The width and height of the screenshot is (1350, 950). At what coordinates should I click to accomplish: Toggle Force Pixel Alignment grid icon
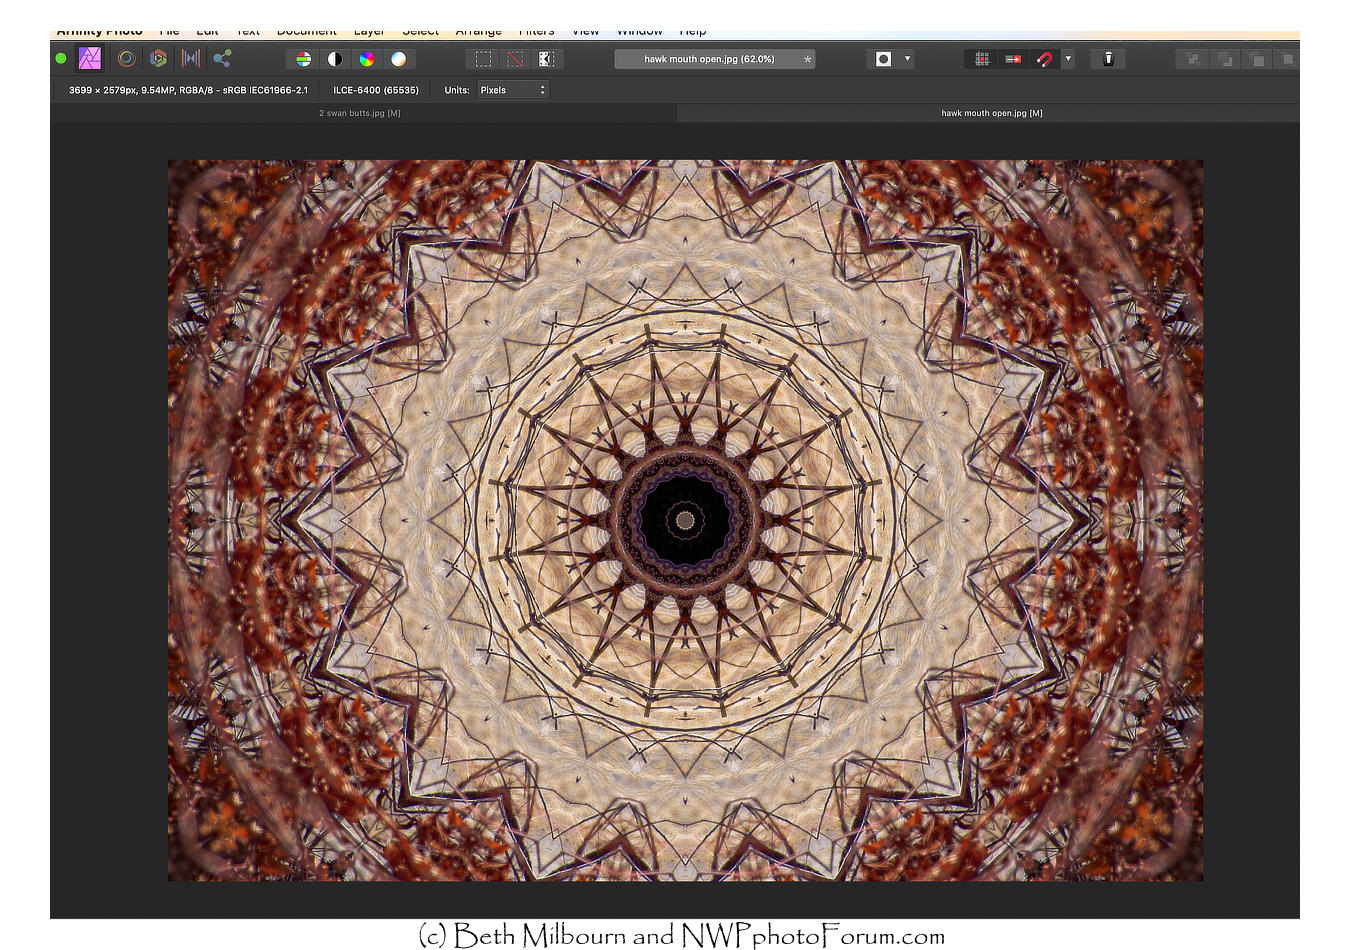[x=982, y=59]
